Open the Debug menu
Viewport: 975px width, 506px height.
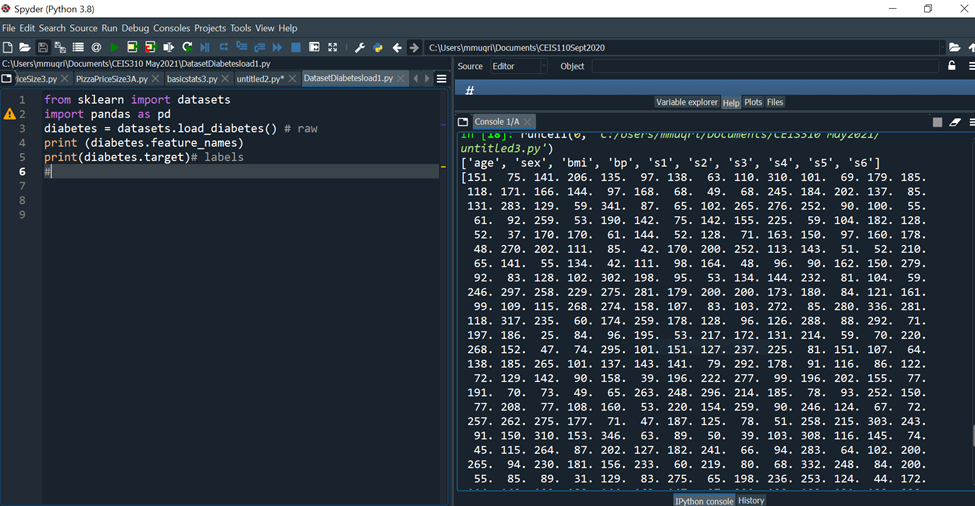coord(135,28)
